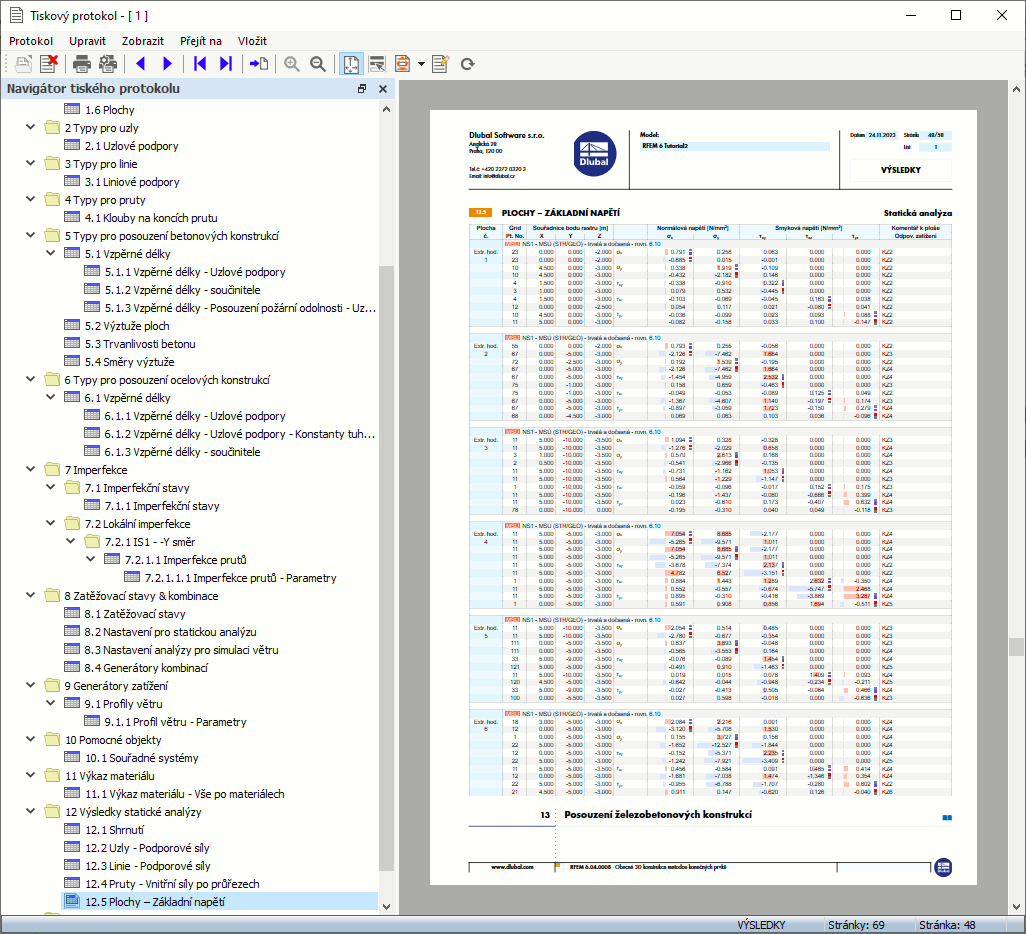Viewport: 1026px width, 934px height.
Task: Collapse the '12 Výsledky statické analýzy' folder
Action: point(31,811)
